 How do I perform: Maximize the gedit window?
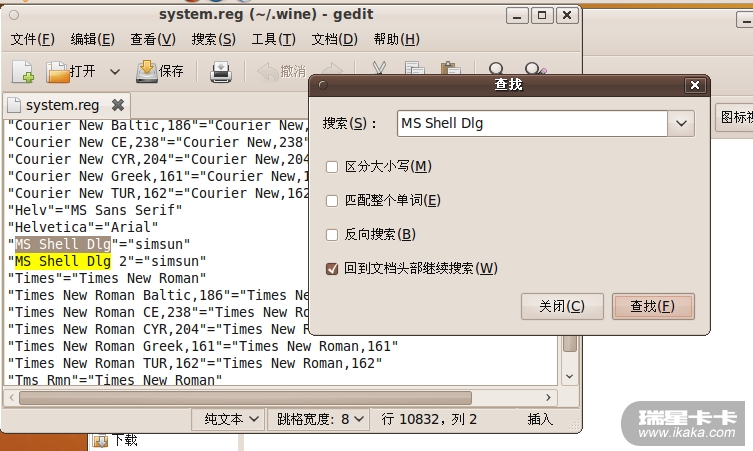coord(542,15)
